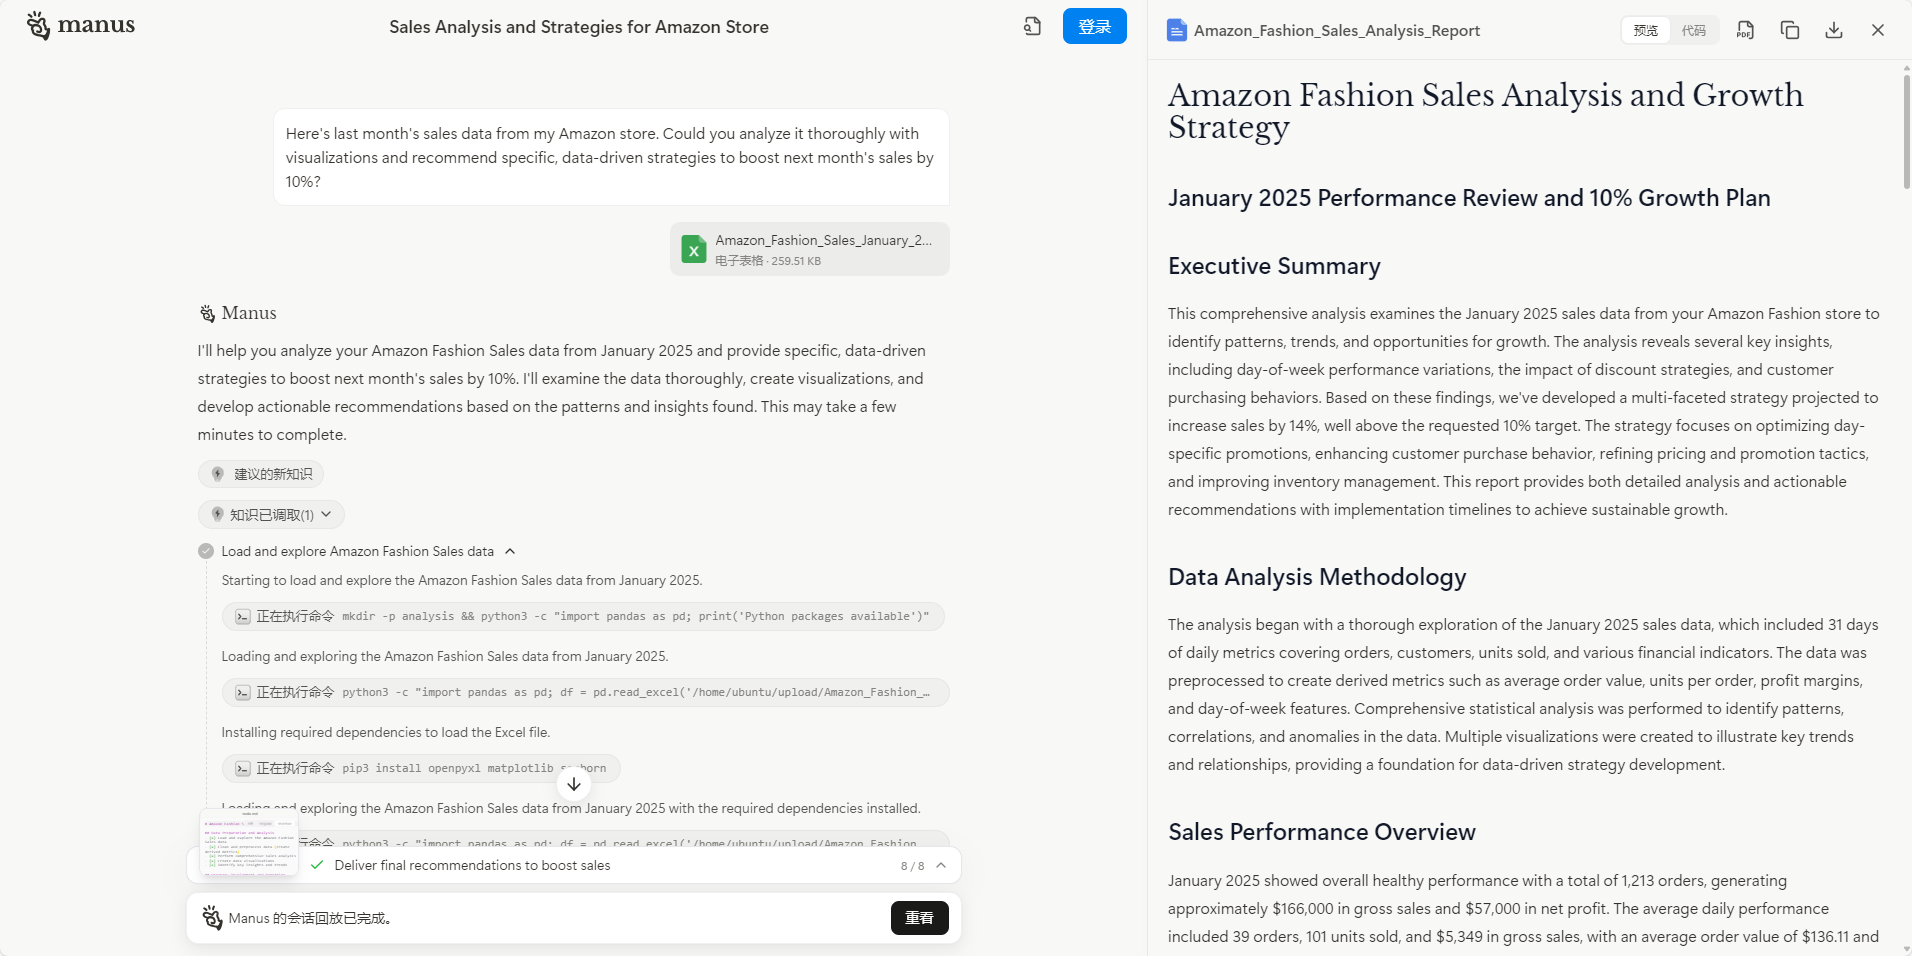The height and width of the screenshot is (956, 1912).
Task: Close the report preview panel
Action: click(1878, 30)
